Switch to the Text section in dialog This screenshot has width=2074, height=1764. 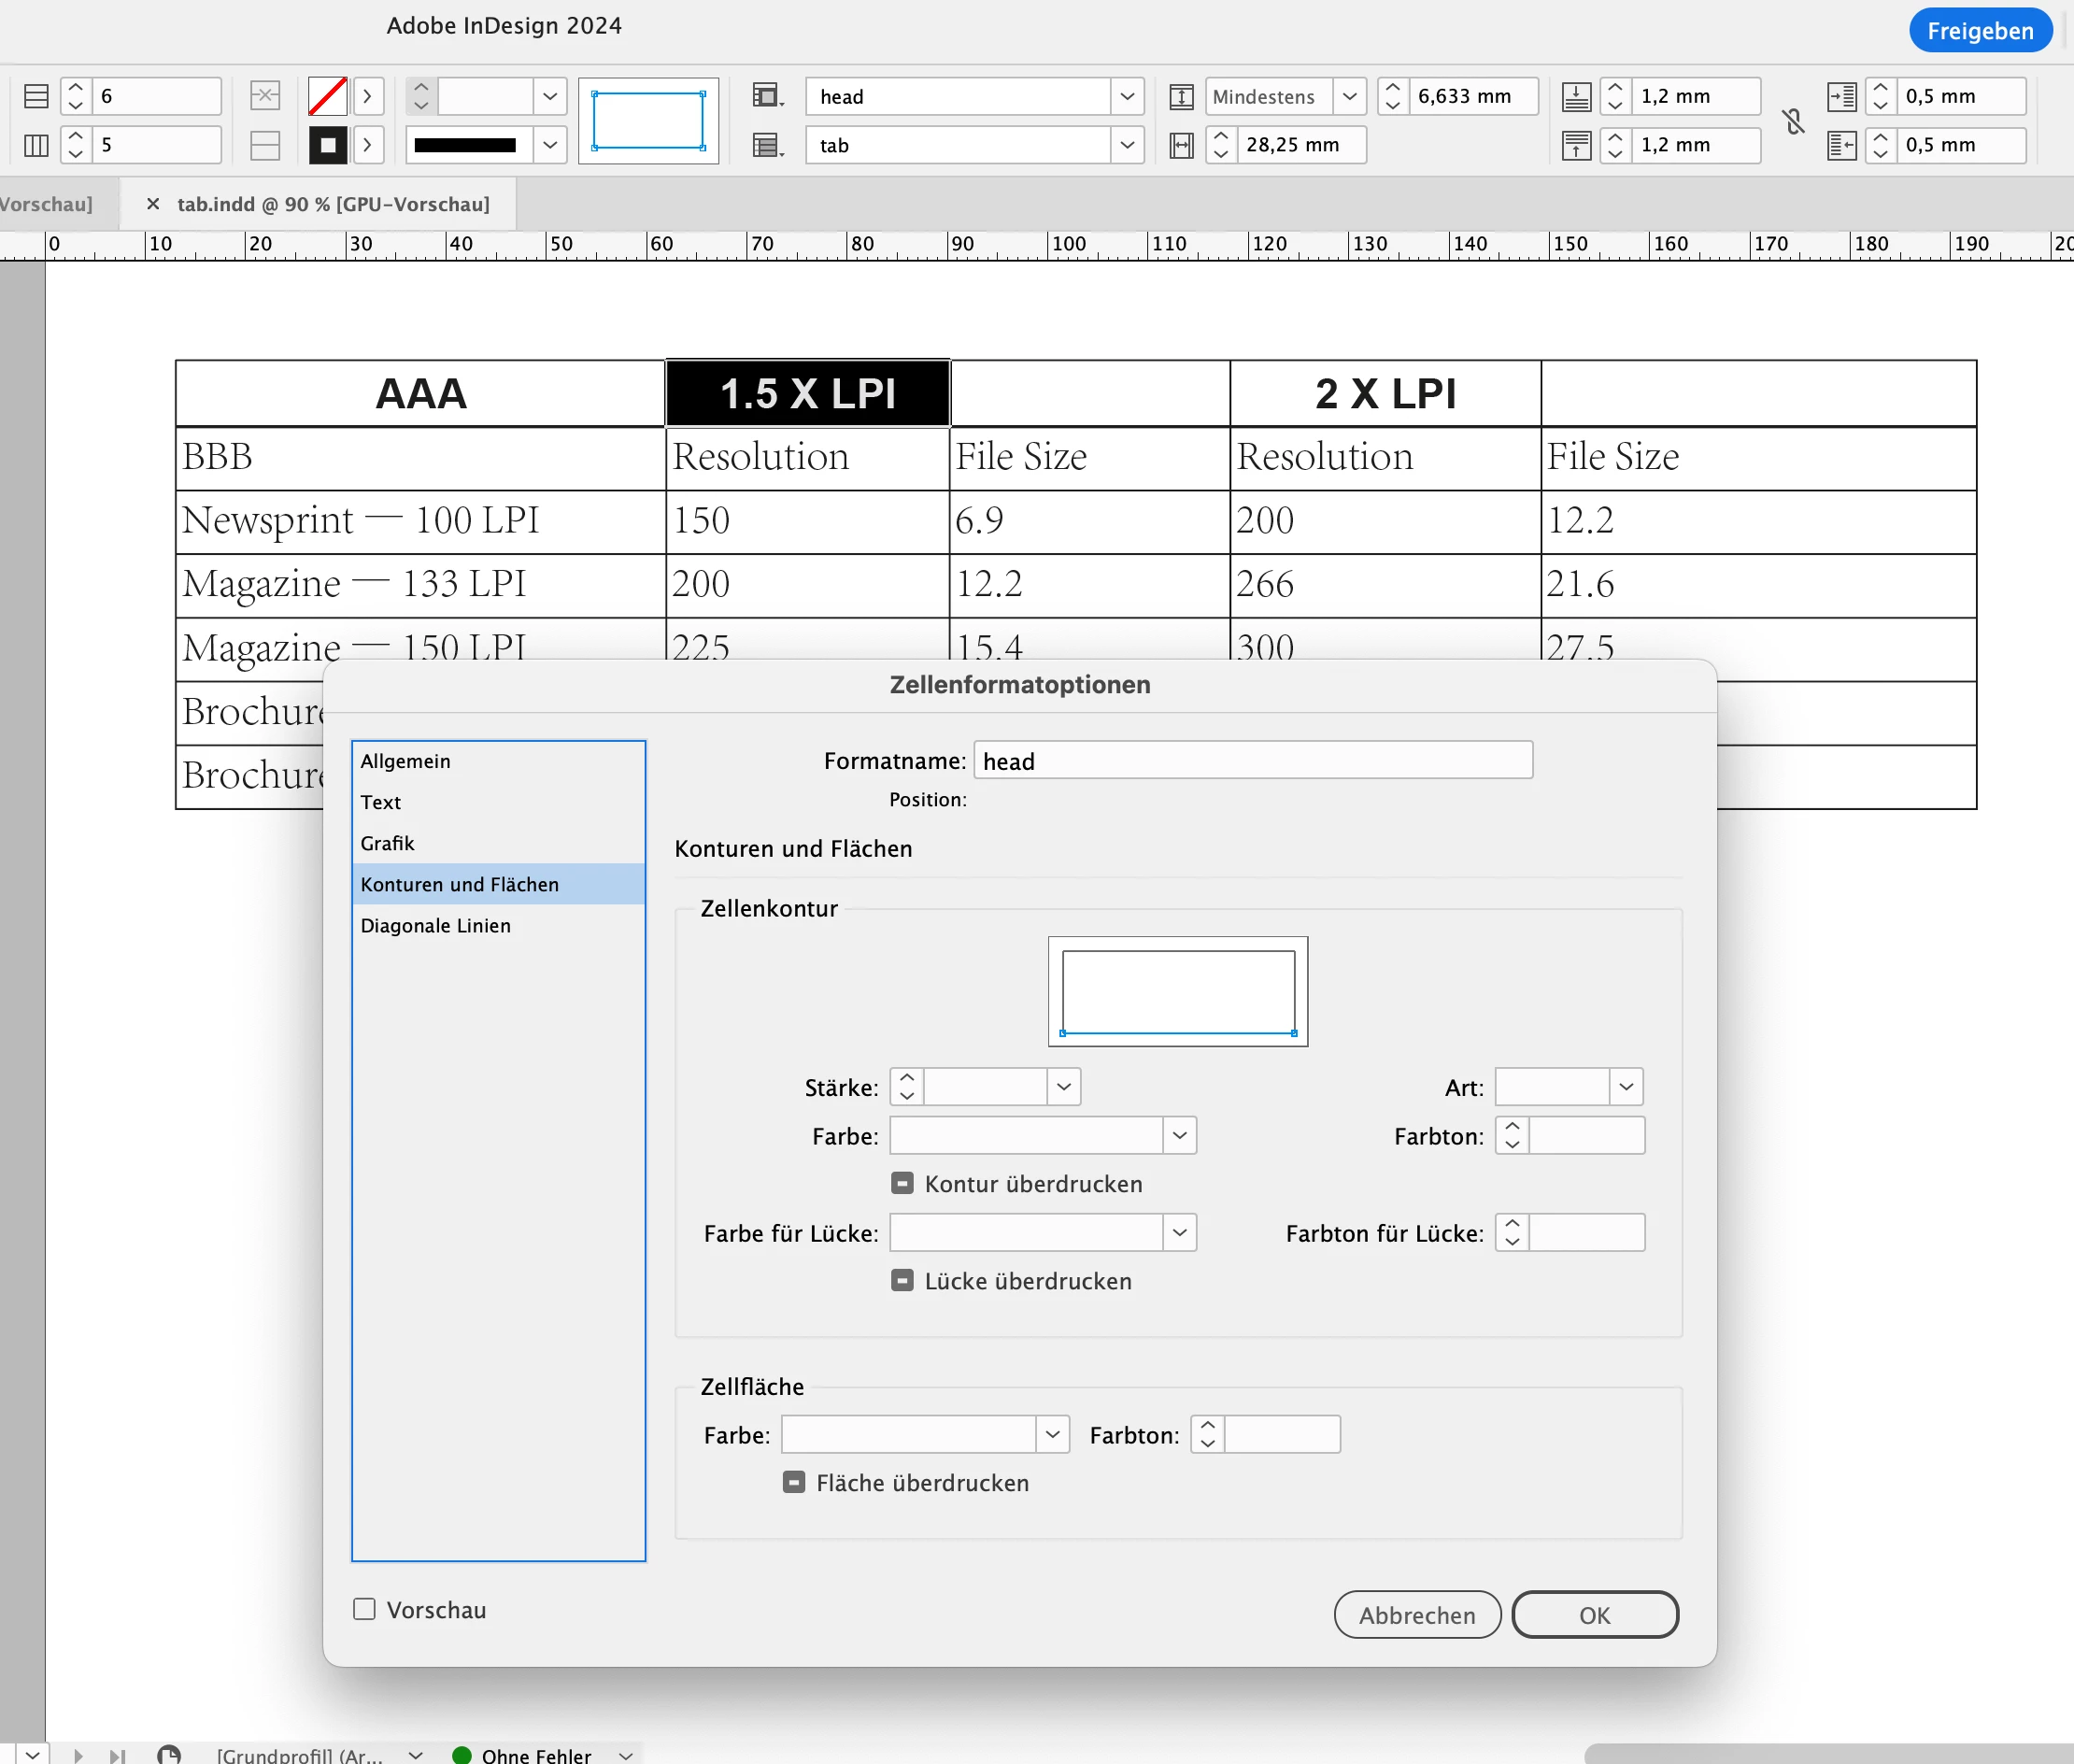click(380, 802)
